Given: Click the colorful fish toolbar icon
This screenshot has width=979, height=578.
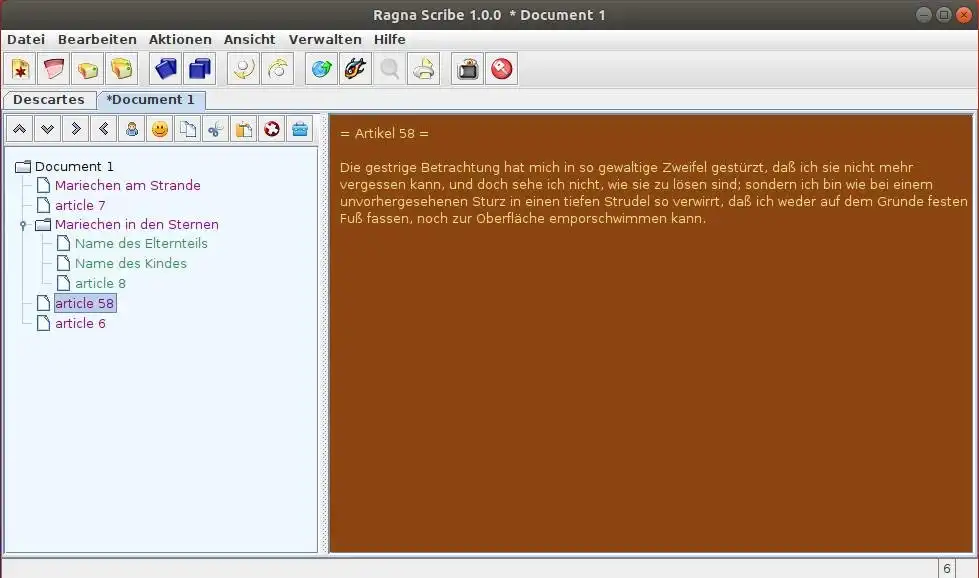Looking at the screenshot, I should point(355,69).
